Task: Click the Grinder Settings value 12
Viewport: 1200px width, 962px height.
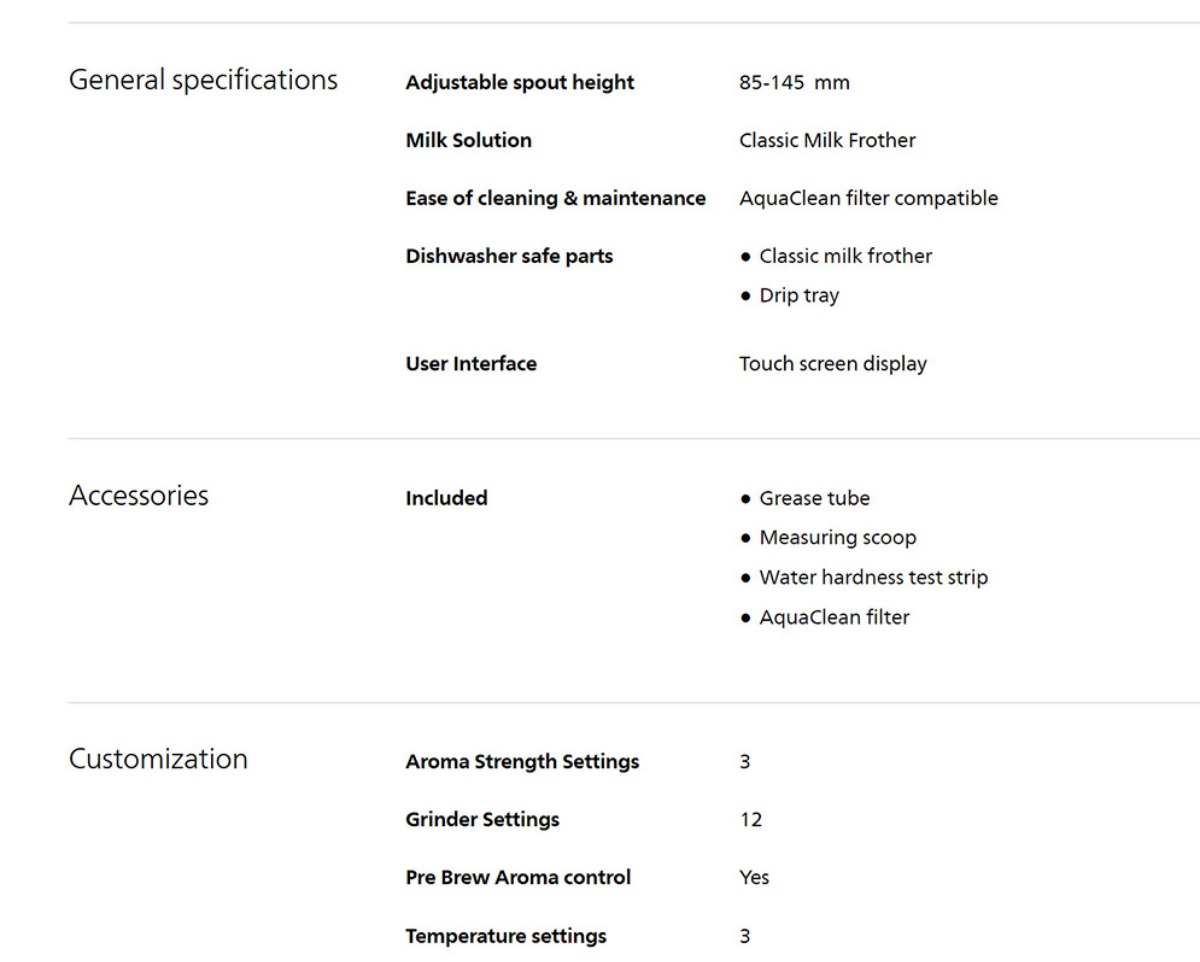Action: click(750, 821)
